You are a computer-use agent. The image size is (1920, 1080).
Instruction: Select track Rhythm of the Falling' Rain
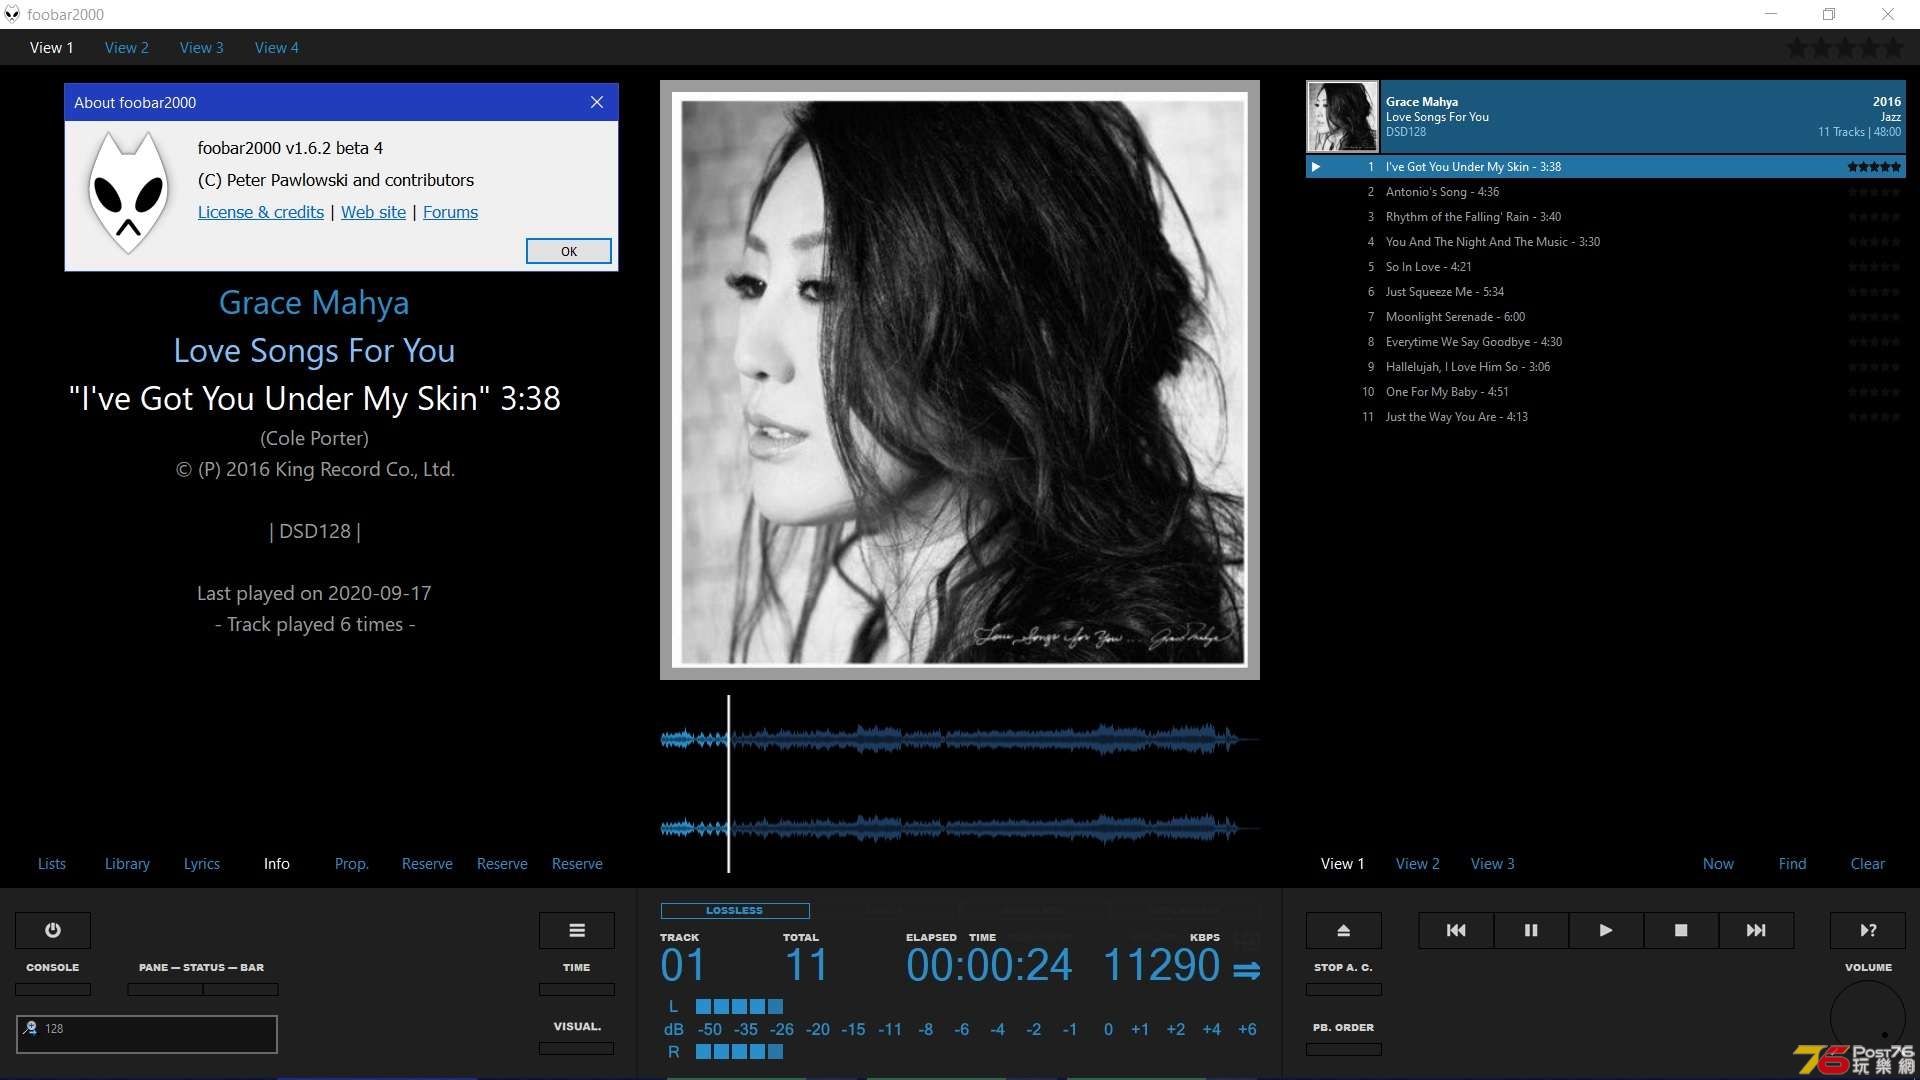pos(1605,217)
